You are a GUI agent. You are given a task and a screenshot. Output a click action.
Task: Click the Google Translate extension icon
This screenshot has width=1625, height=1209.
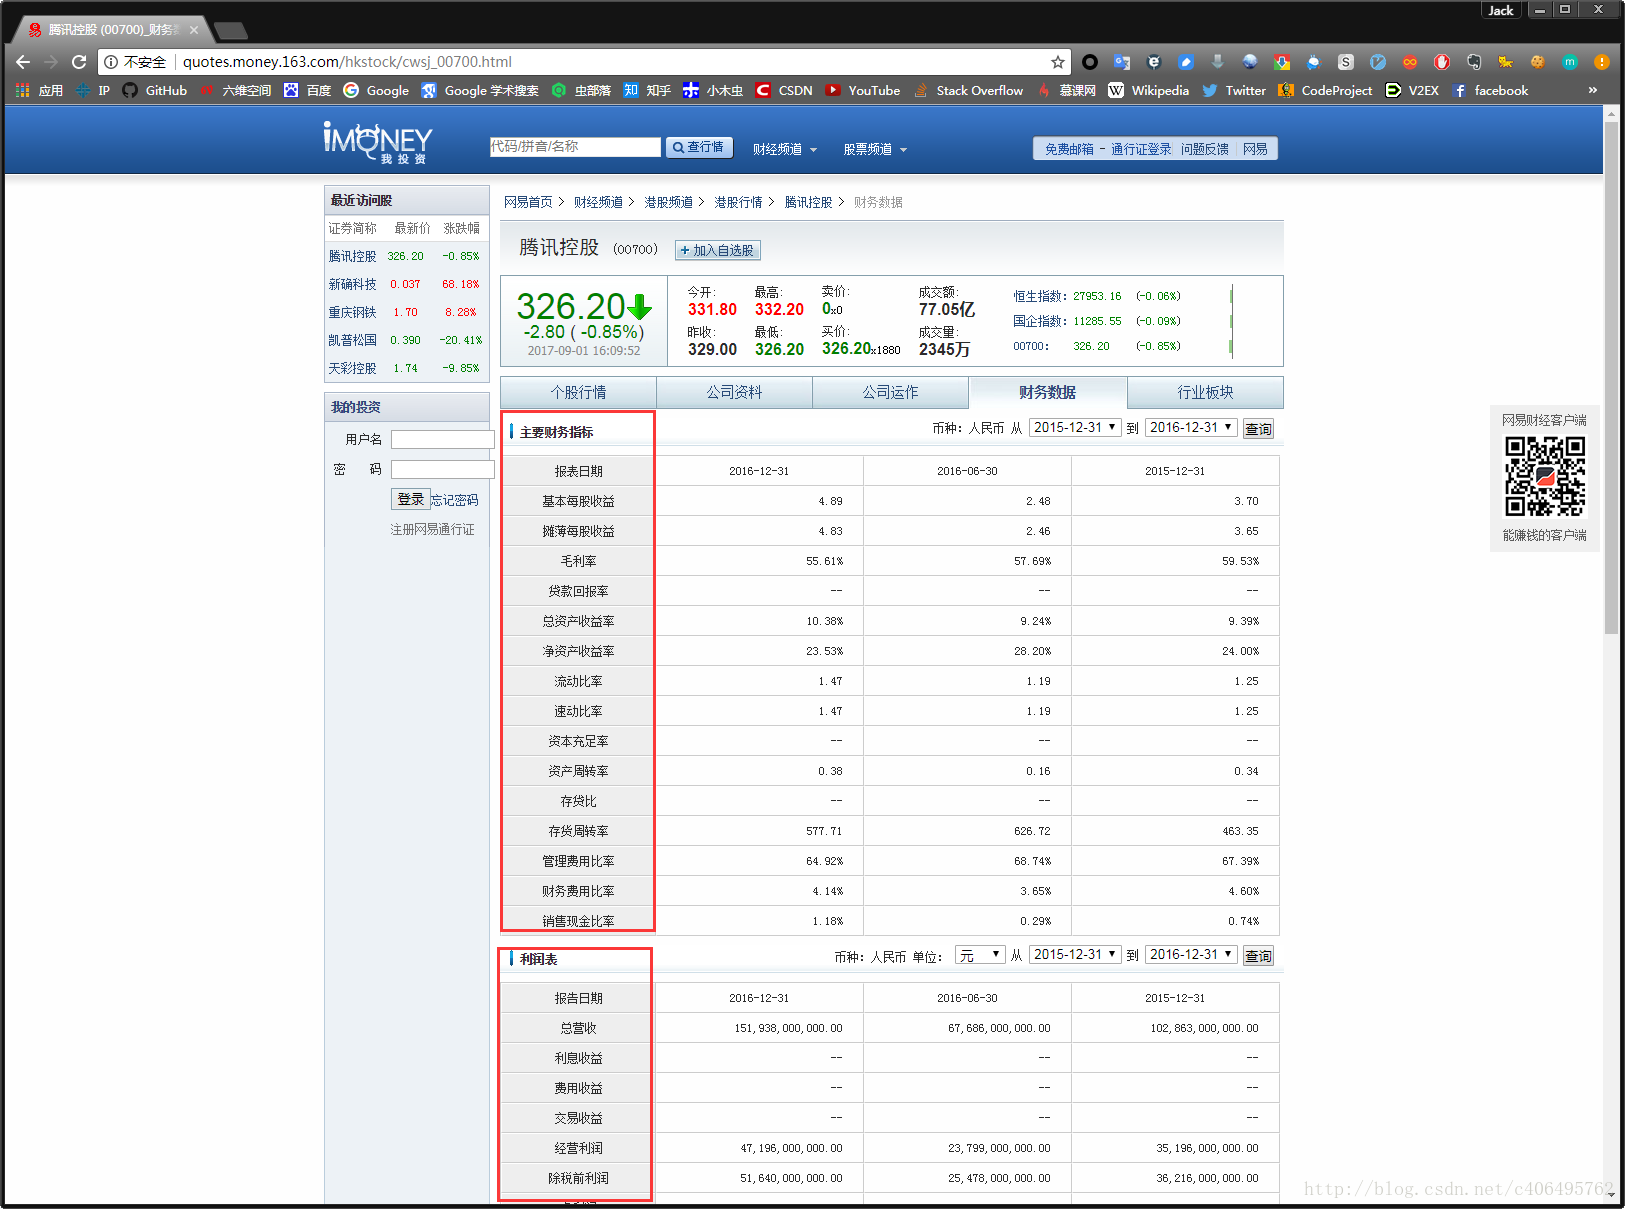tap(1121, 62)
